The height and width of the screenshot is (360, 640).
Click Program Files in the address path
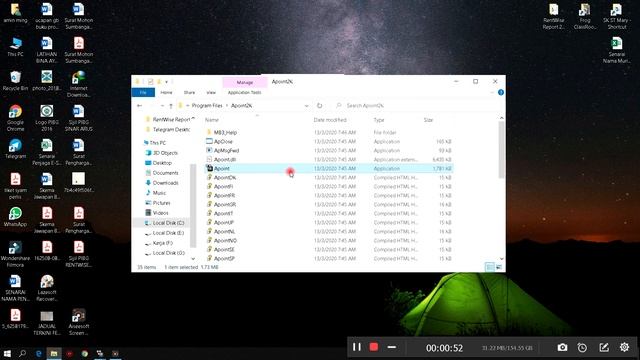207,106
